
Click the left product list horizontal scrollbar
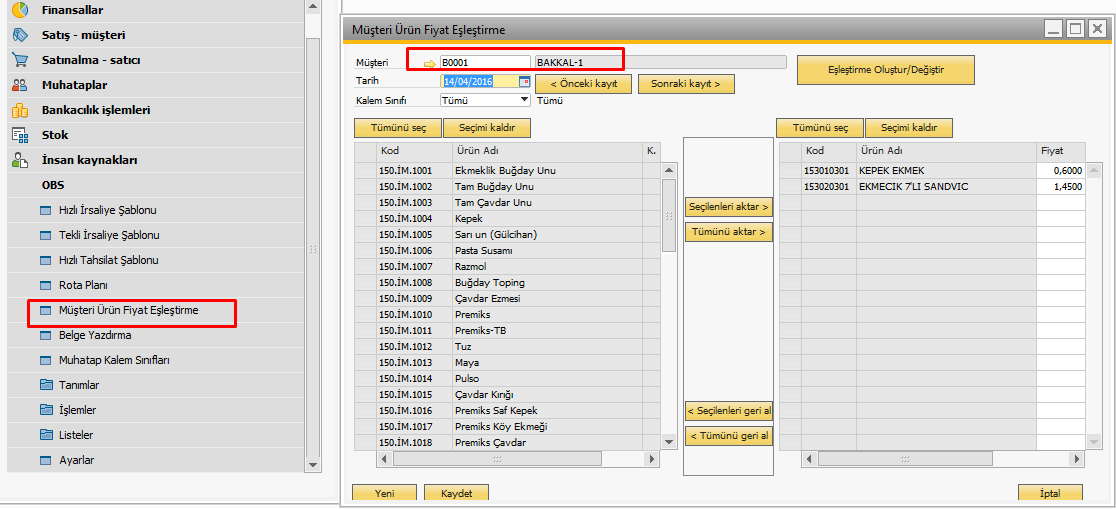[x=497, y=458]
